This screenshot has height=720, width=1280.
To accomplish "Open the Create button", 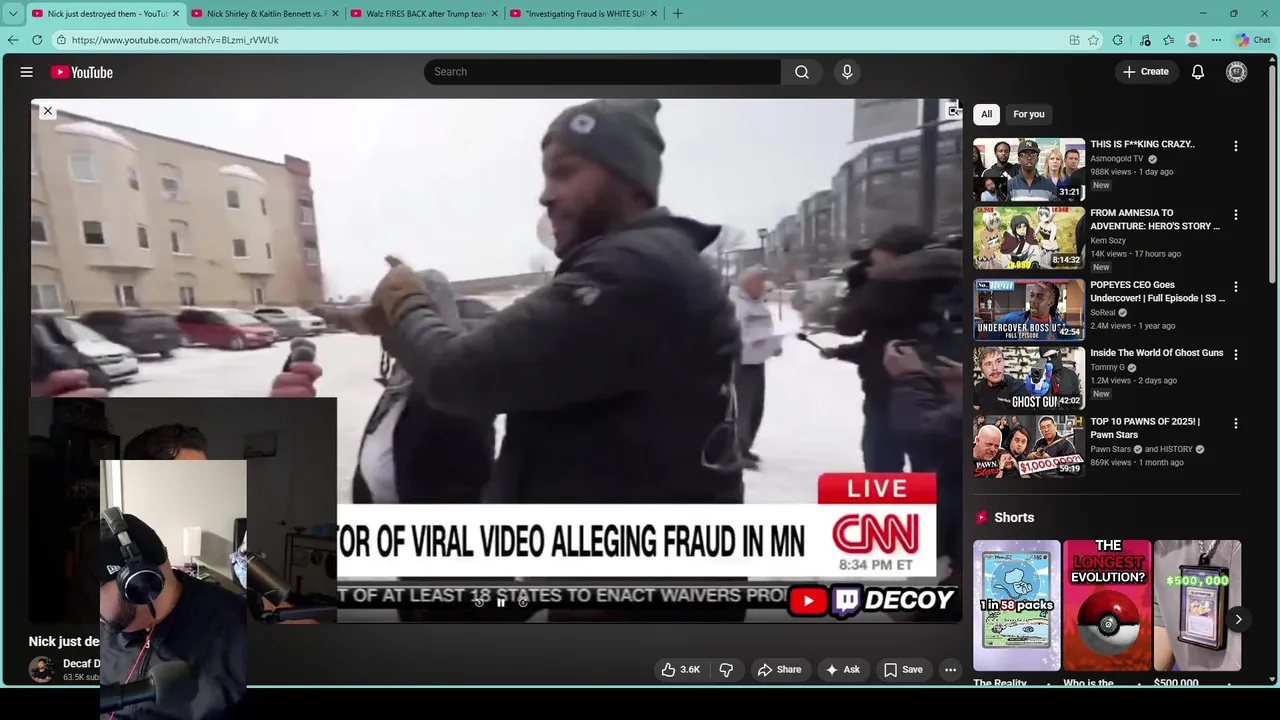I will (x=1146, y=72).
